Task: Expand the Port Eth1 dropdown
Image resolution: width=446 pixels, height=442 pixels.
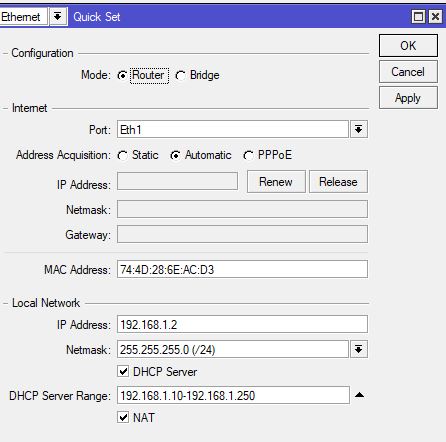Action: [359, 129]
